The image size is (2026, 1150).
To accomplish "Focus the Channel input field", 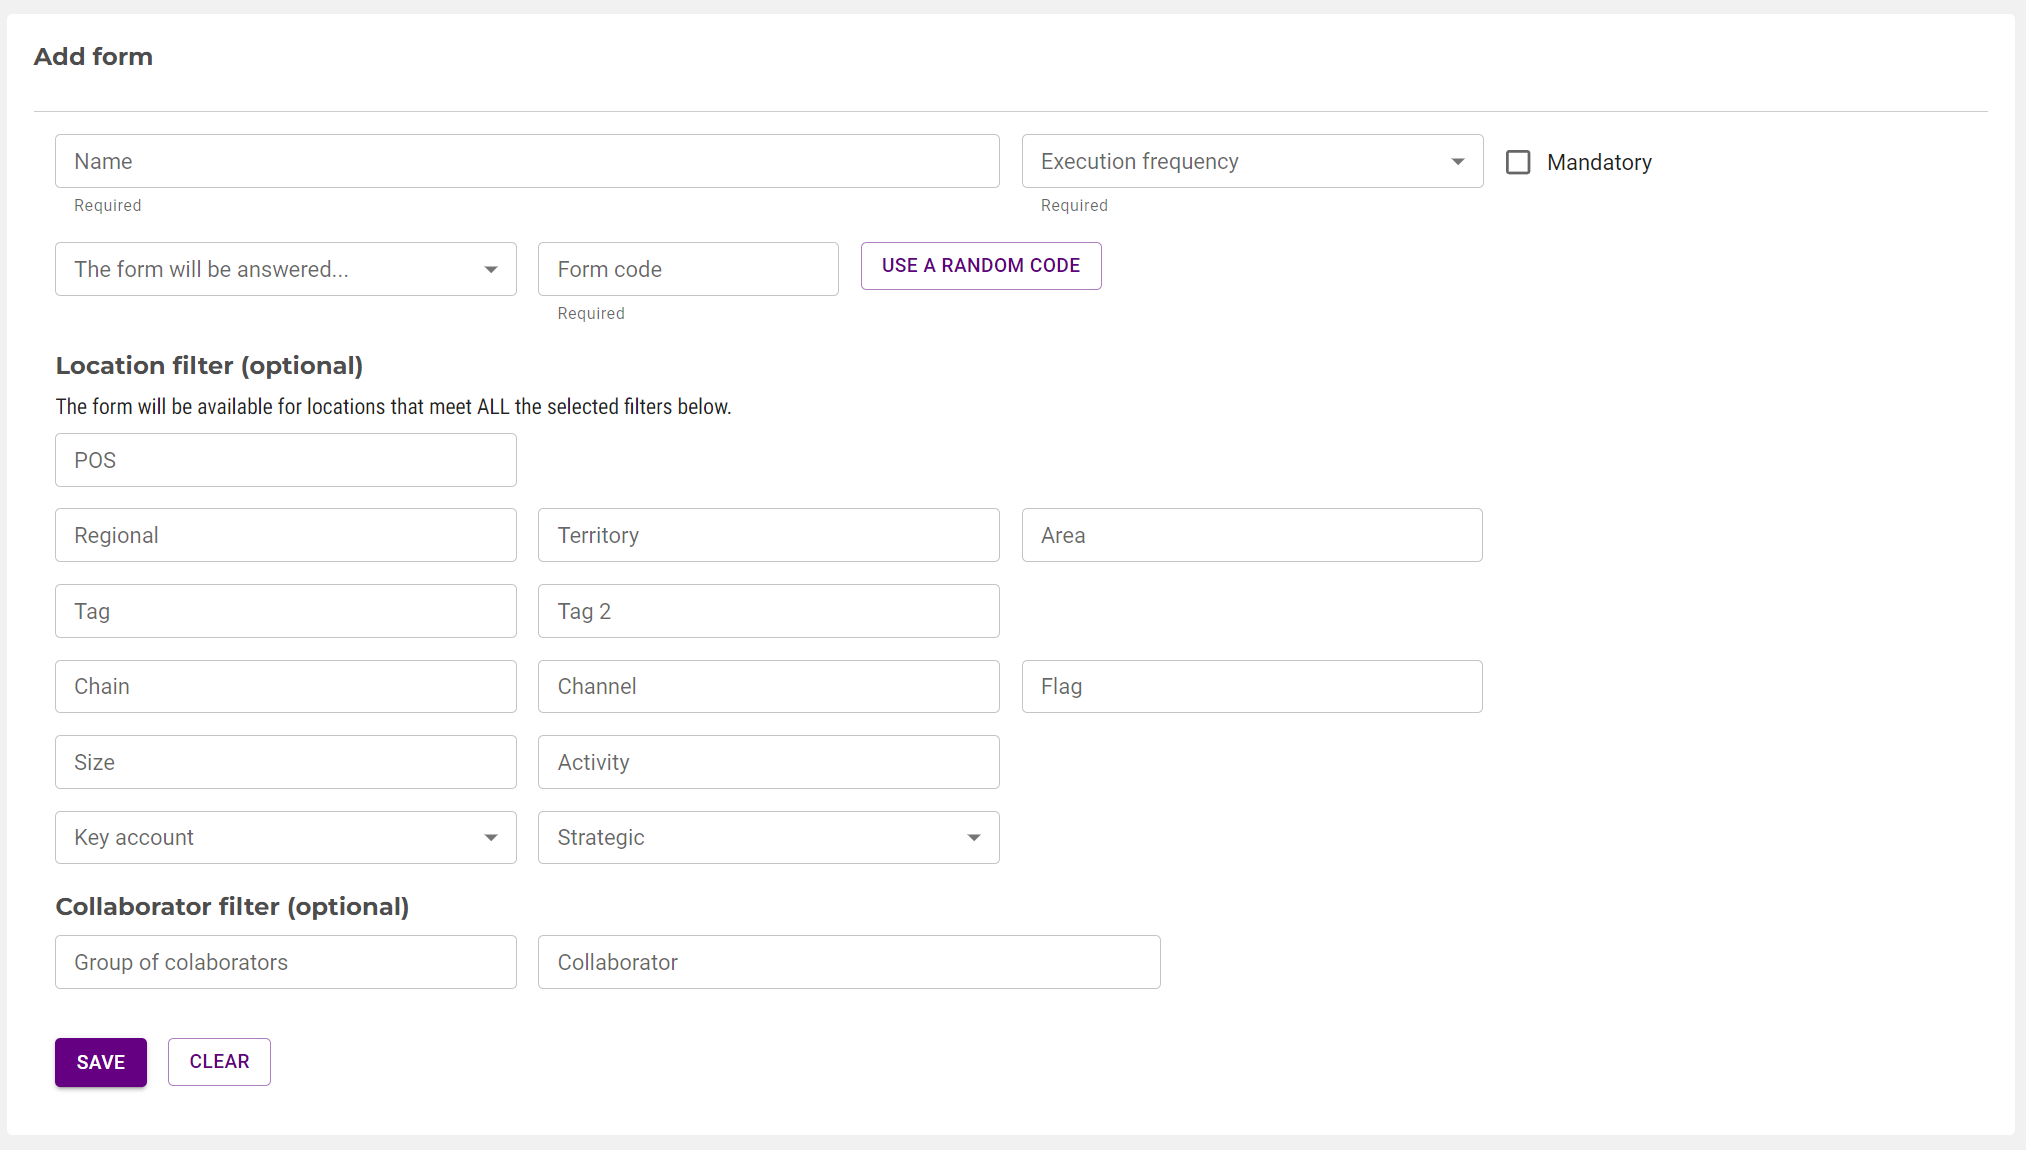I will tap(768, 687).
